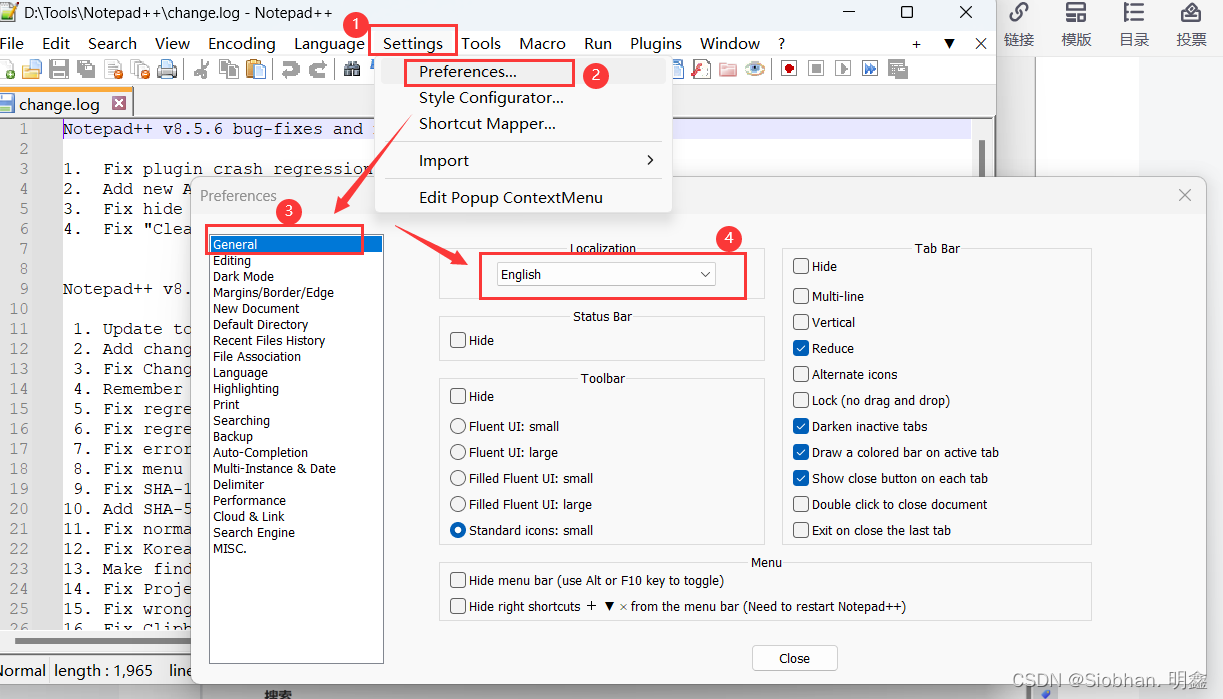Click the Monitoring eye toolbar icon
This screenshot has height=699, width=1223.
pyautogui.click(x=755, y=69)
